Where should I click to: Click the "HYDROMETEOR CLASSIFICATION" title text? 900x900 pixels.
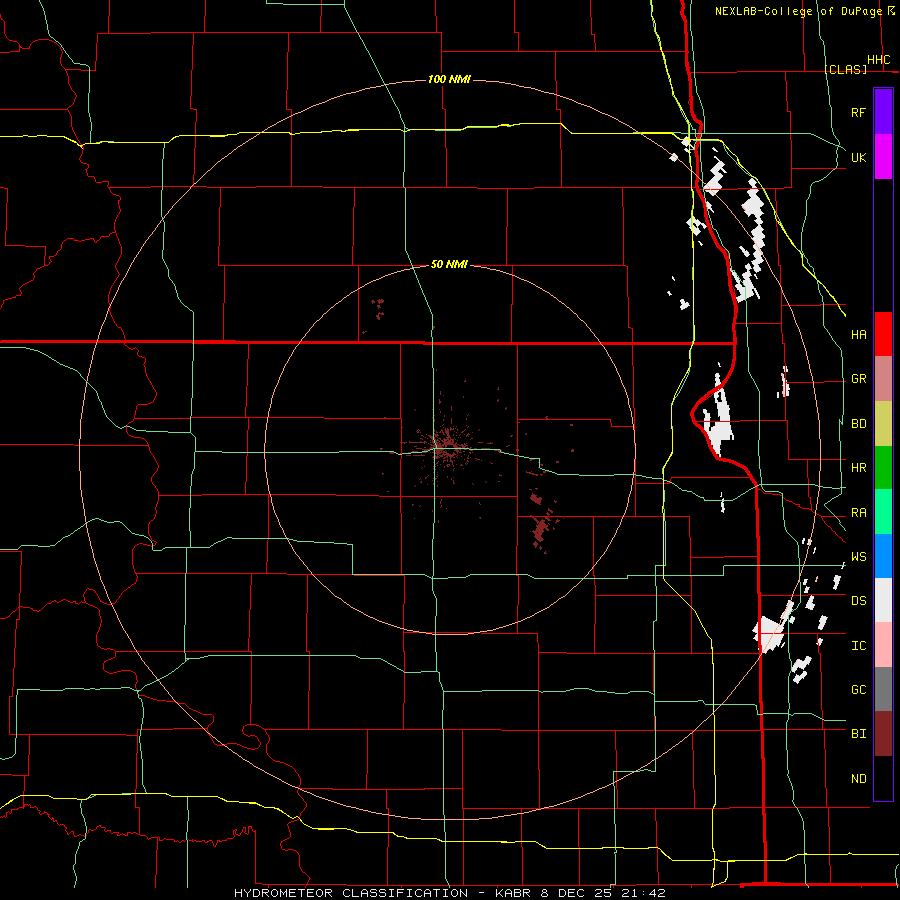pos(351,893)
